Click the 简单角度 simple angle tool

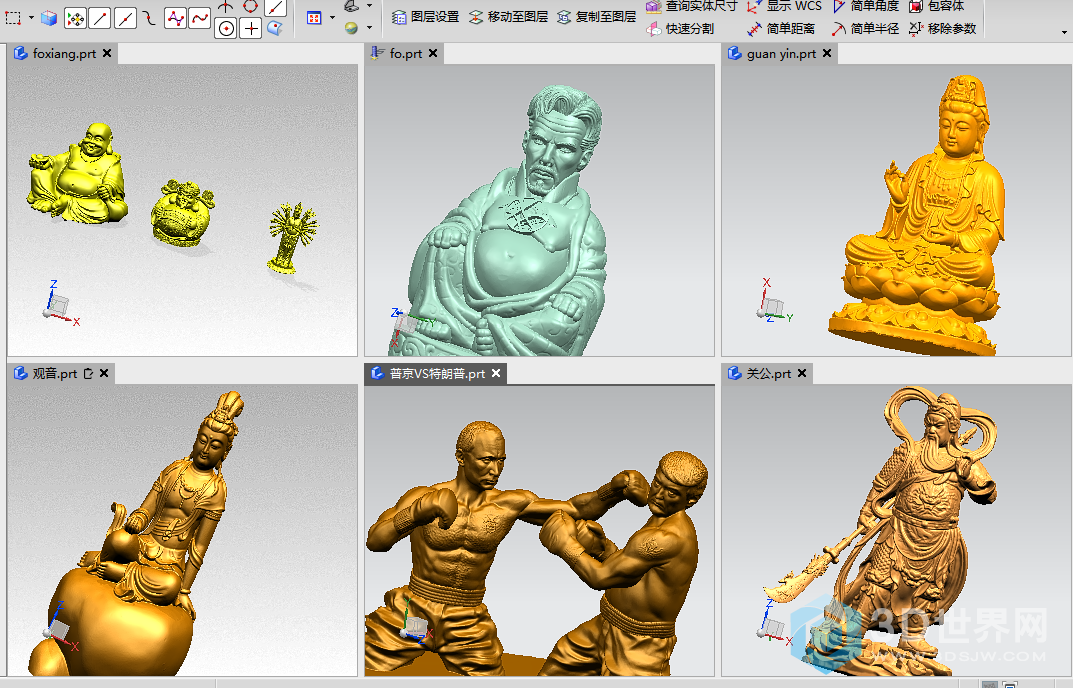coord(866,6)
